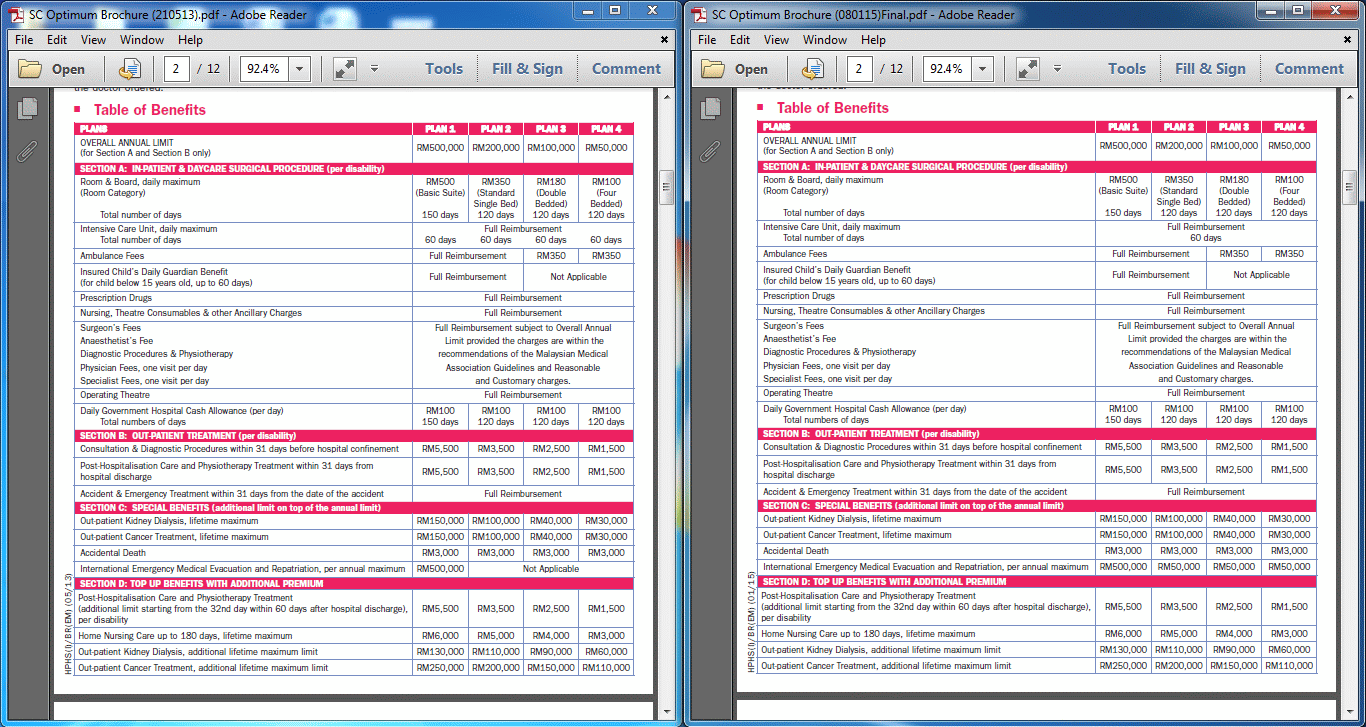Open Window menu in the 080115 Final window
1366x727 pixels.
(825, 40)
